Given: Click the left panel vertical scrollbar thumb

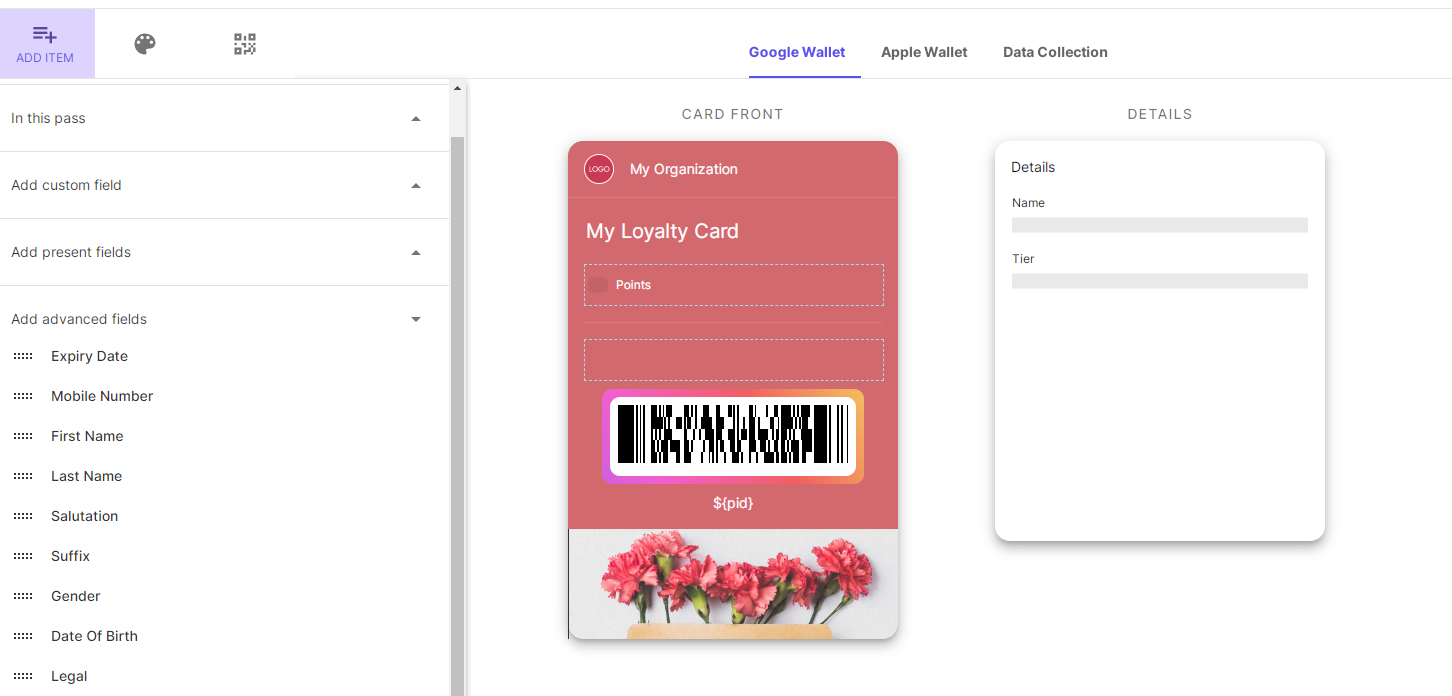Looking at the screenshot, I should pyautogui.click(x=457, y=415).
